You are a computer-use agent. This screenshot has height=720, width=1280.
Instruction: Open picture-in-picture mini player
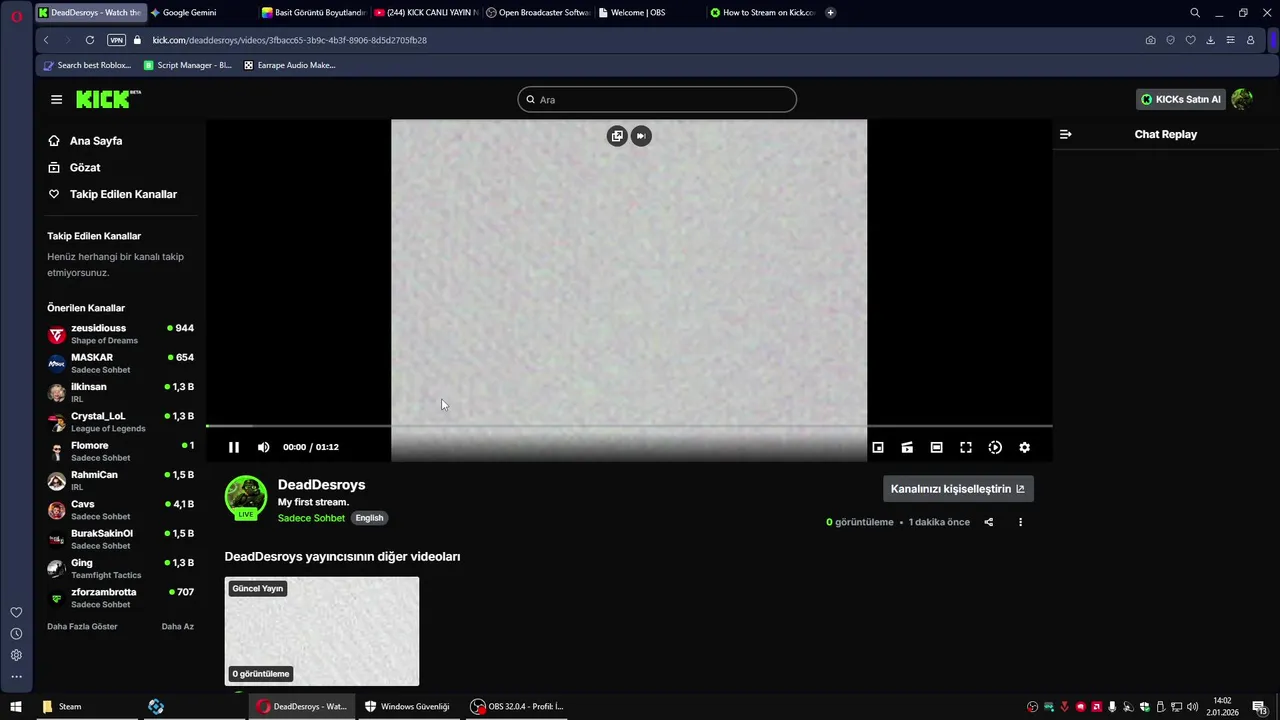(878, 447)
